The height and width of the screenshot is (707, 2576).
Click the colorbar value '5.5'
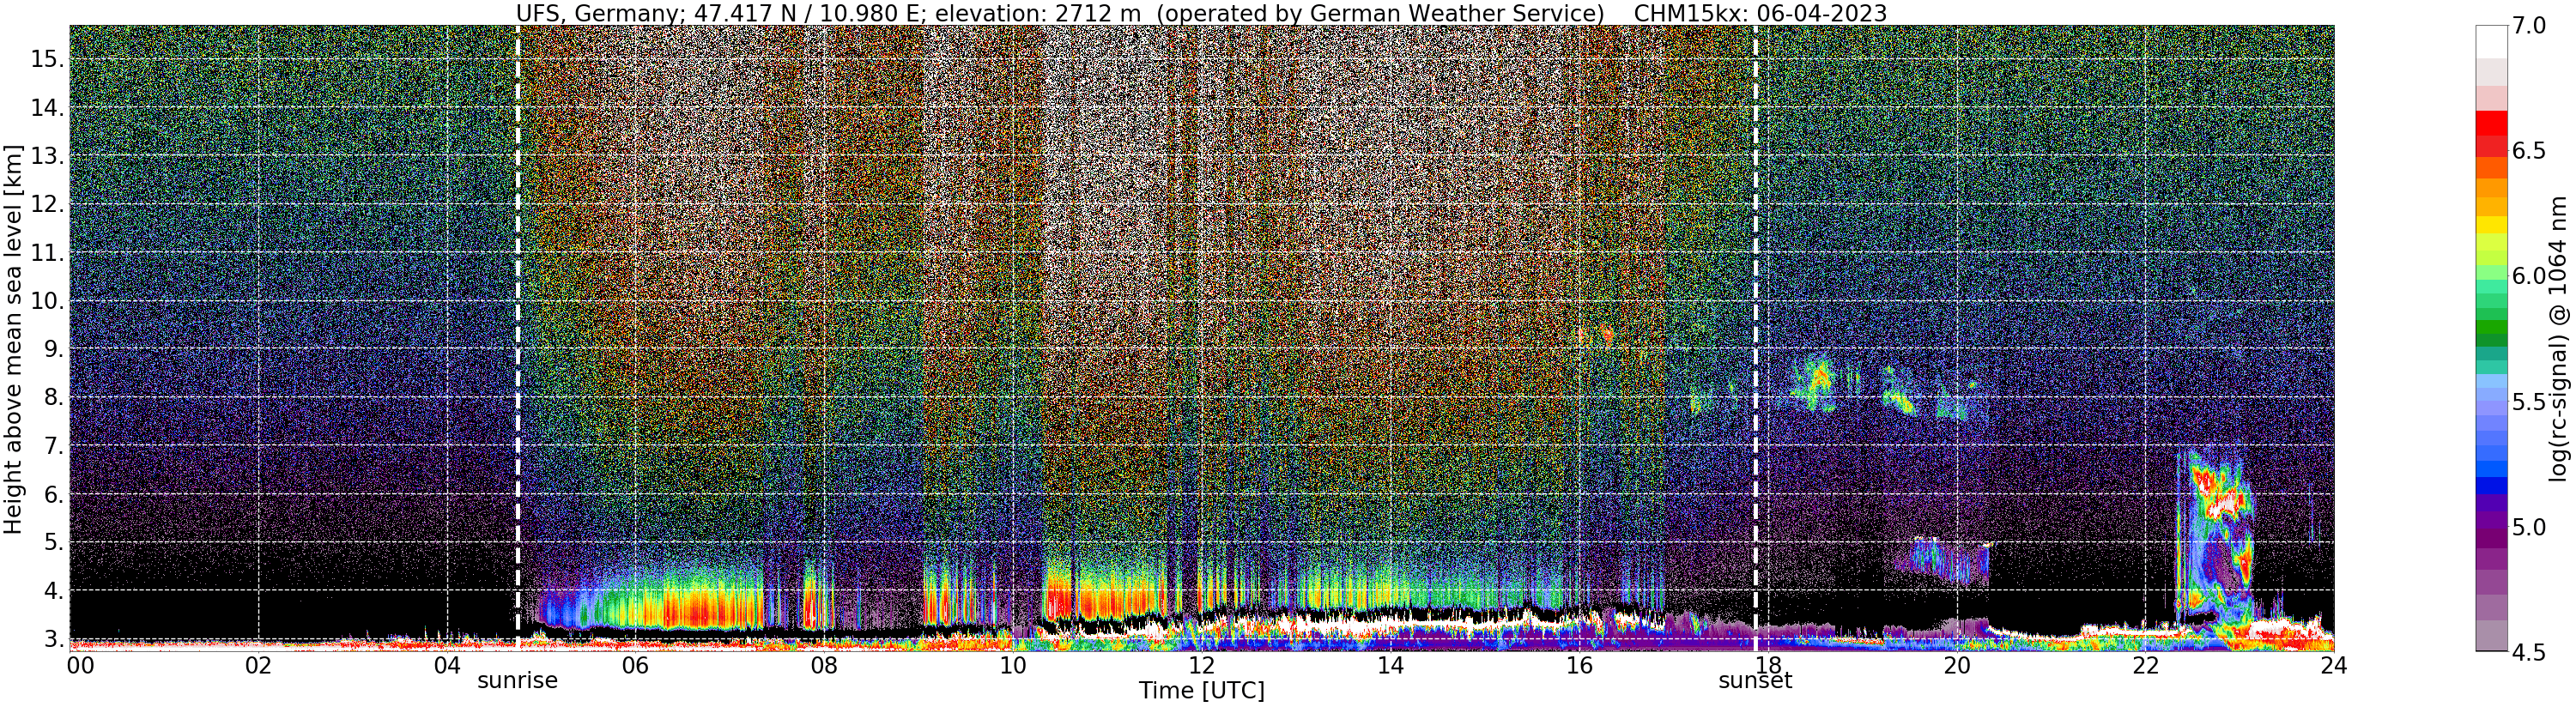pyautogui.click(x=2528, y=401)
